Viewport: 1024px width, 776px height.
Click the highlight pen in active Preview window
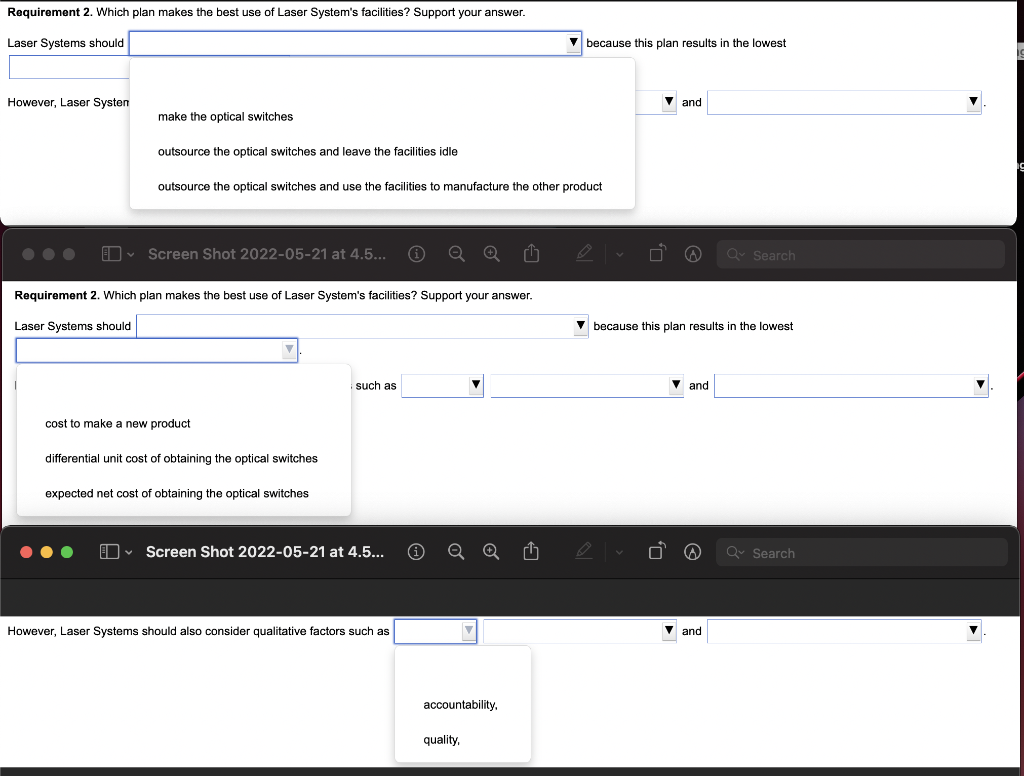point(584,551)
